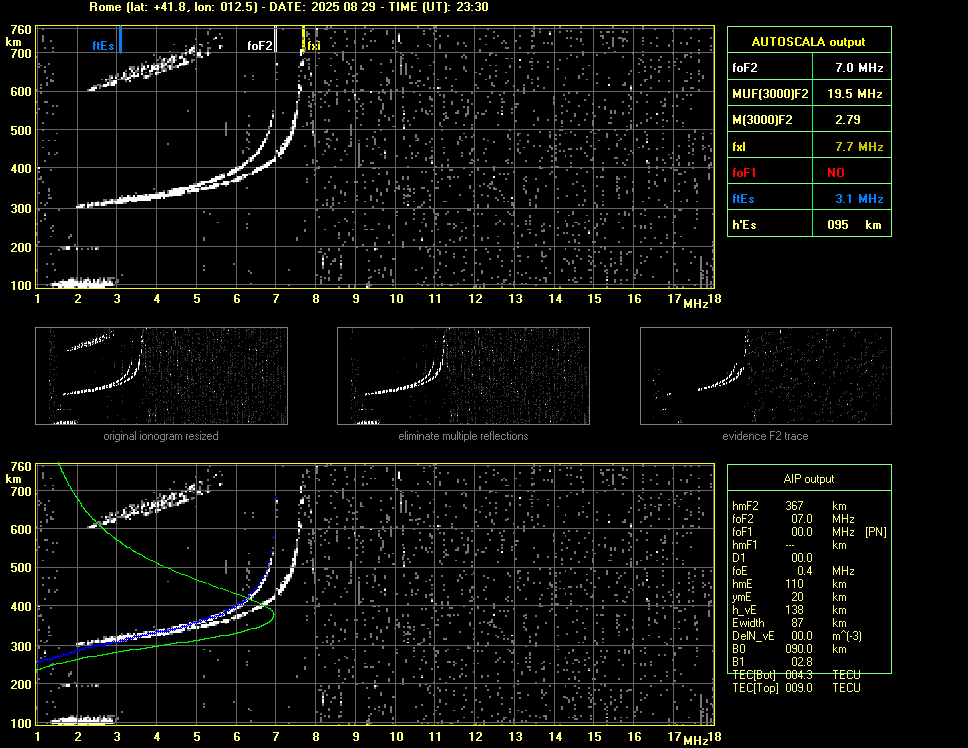This screenshot has height=748, width=968.
Task: Select the h'Es value 095 km
Action: pos(854,225)
